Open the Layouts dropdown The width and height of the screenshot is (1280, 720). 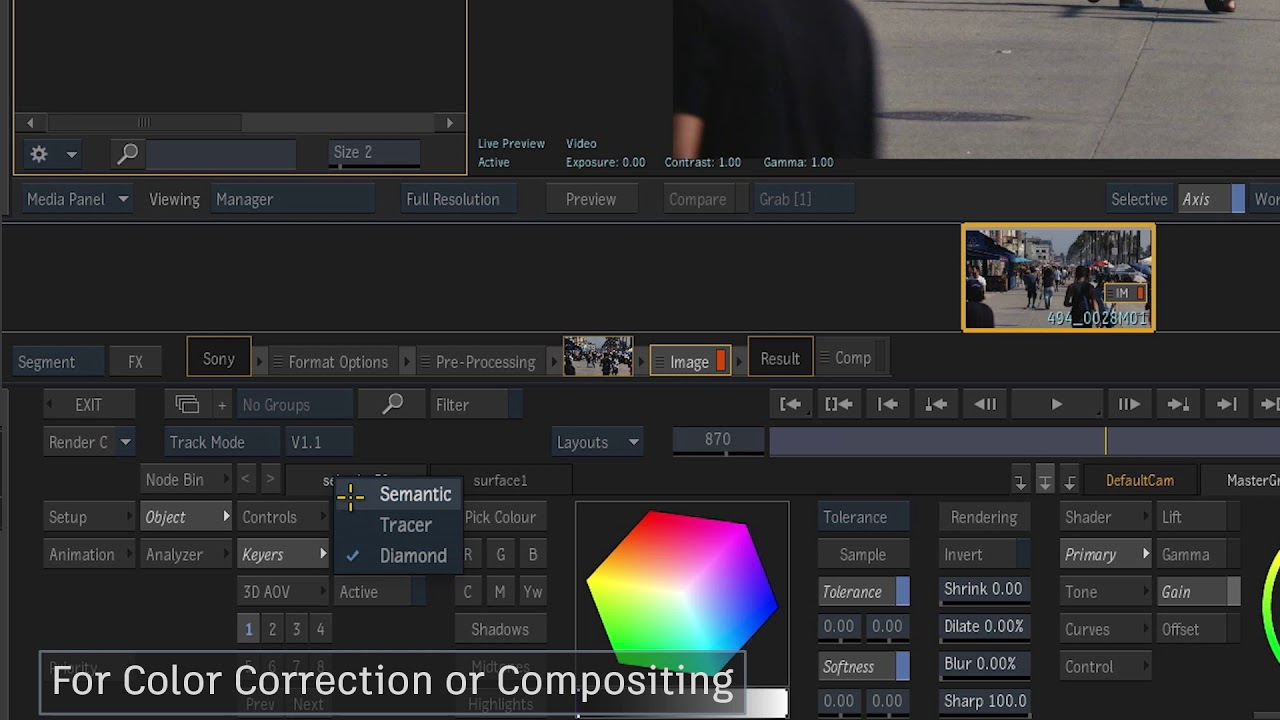click(x=598, y=442)
